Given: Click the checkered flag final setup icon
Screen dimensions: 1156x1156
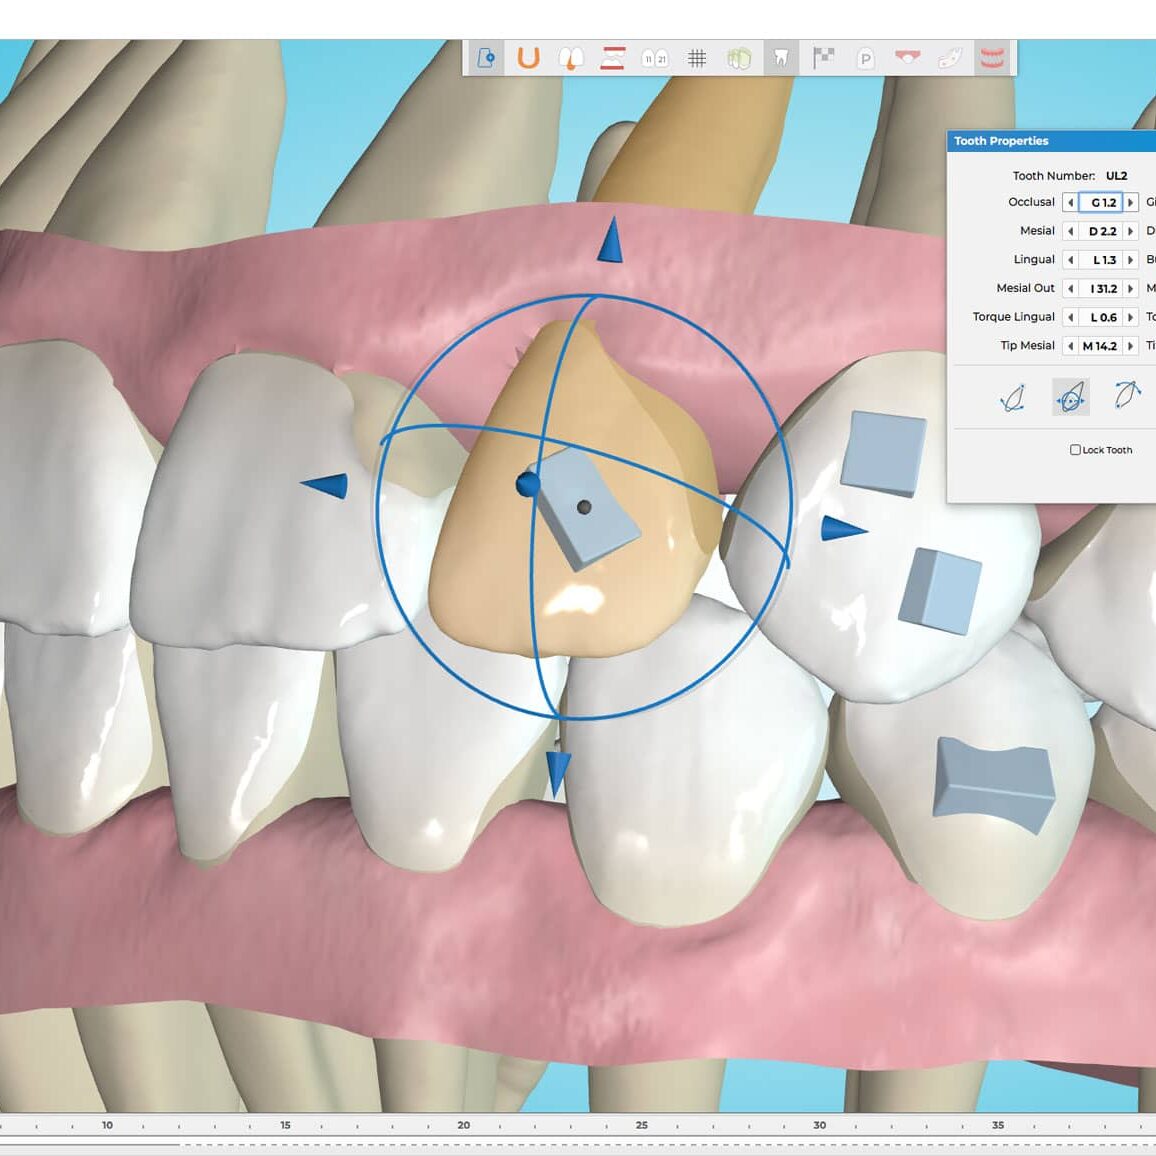Looking at the screenshot, I should pos(826,58).
